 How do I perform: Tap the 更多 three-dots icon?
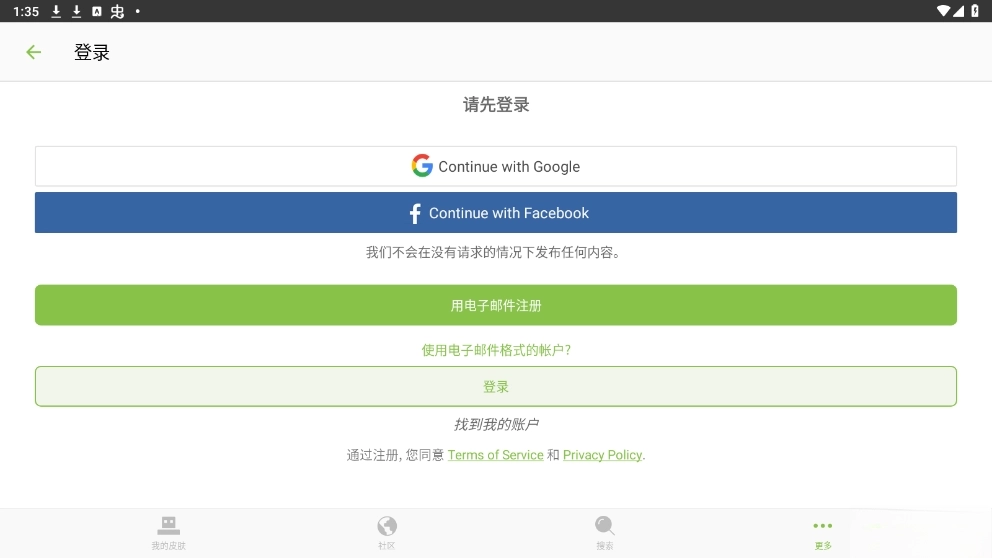tap(822, 525)
